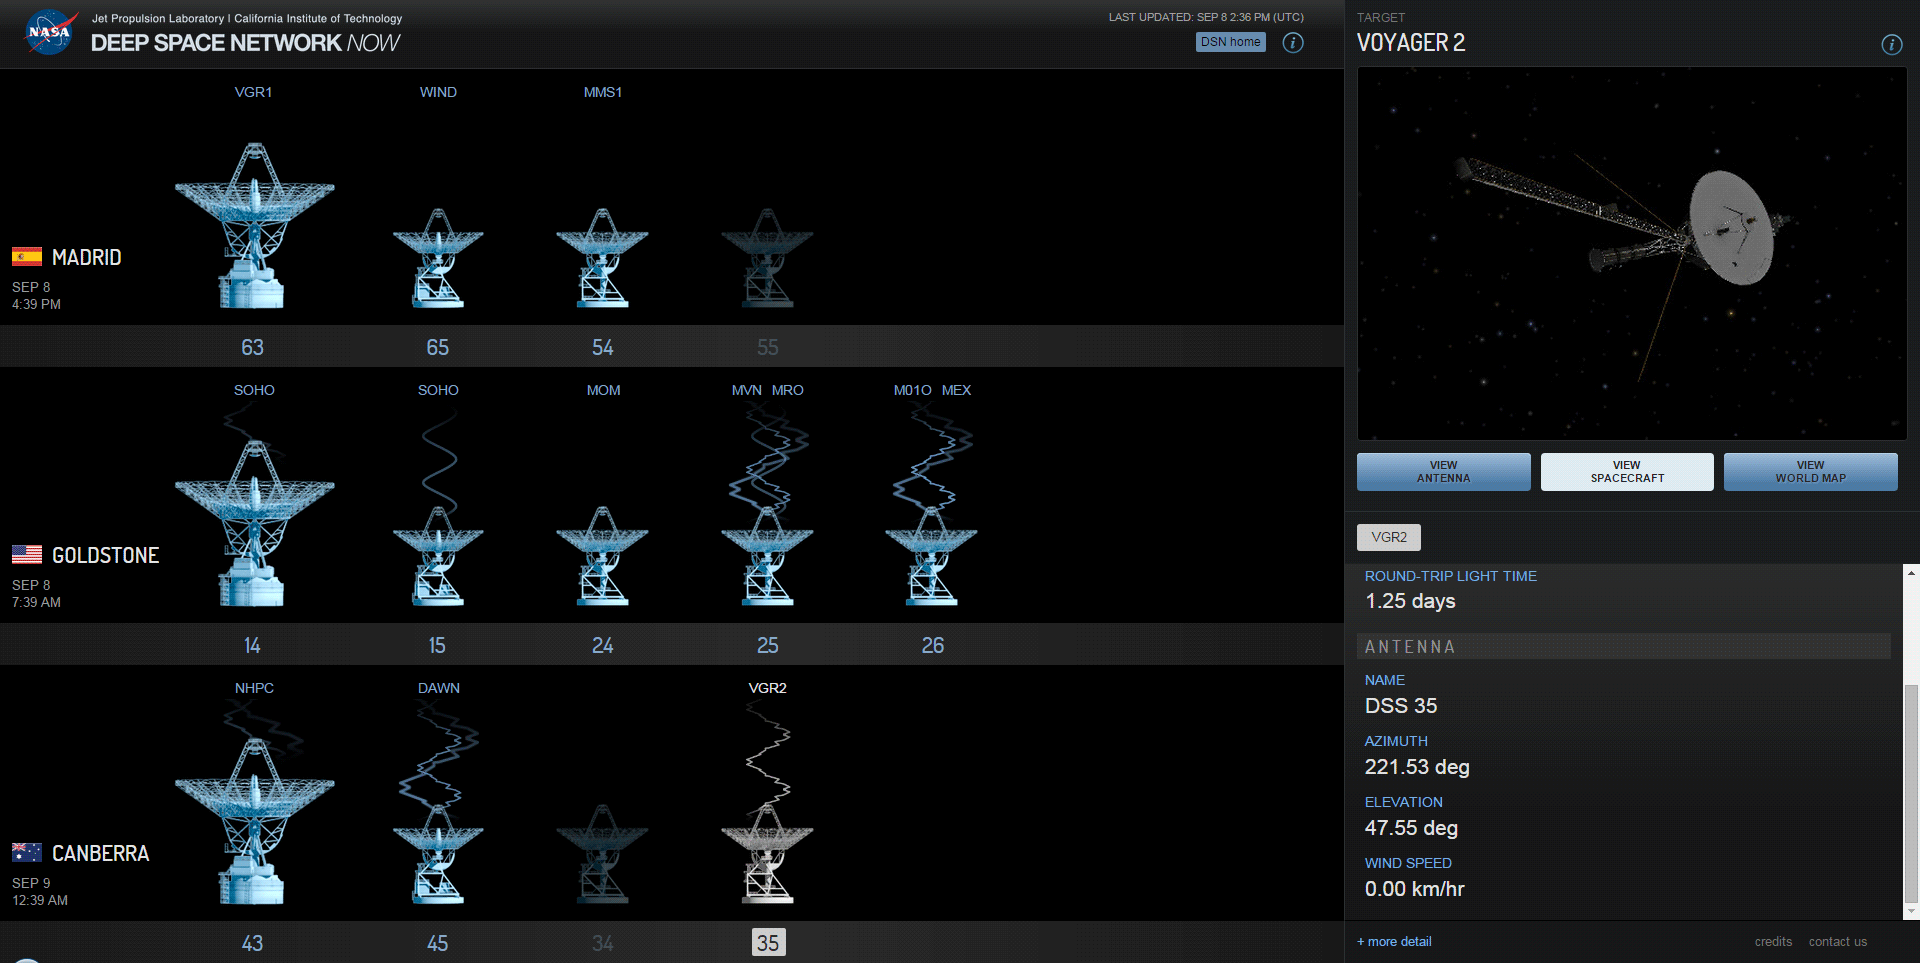The image size is (1920, 963).
Task: Click antenna number 63
Action: [252, 347]
